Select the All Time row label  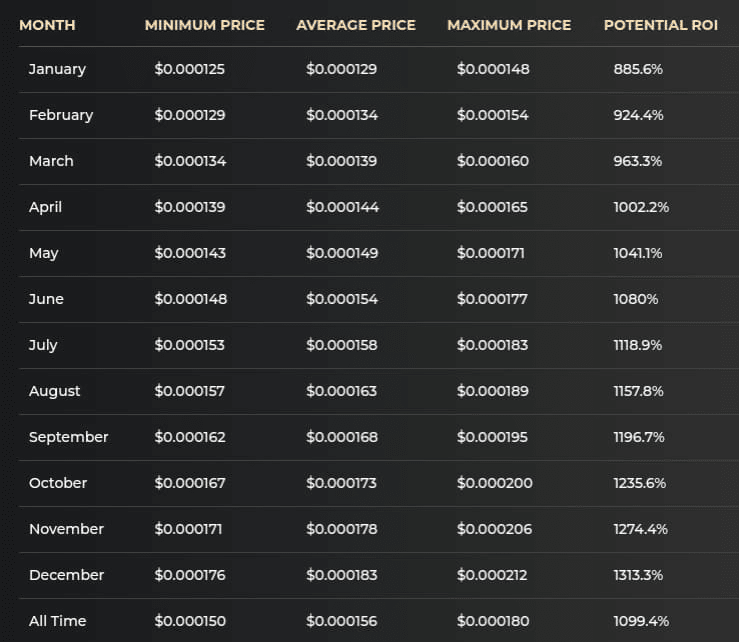(57, 621)
